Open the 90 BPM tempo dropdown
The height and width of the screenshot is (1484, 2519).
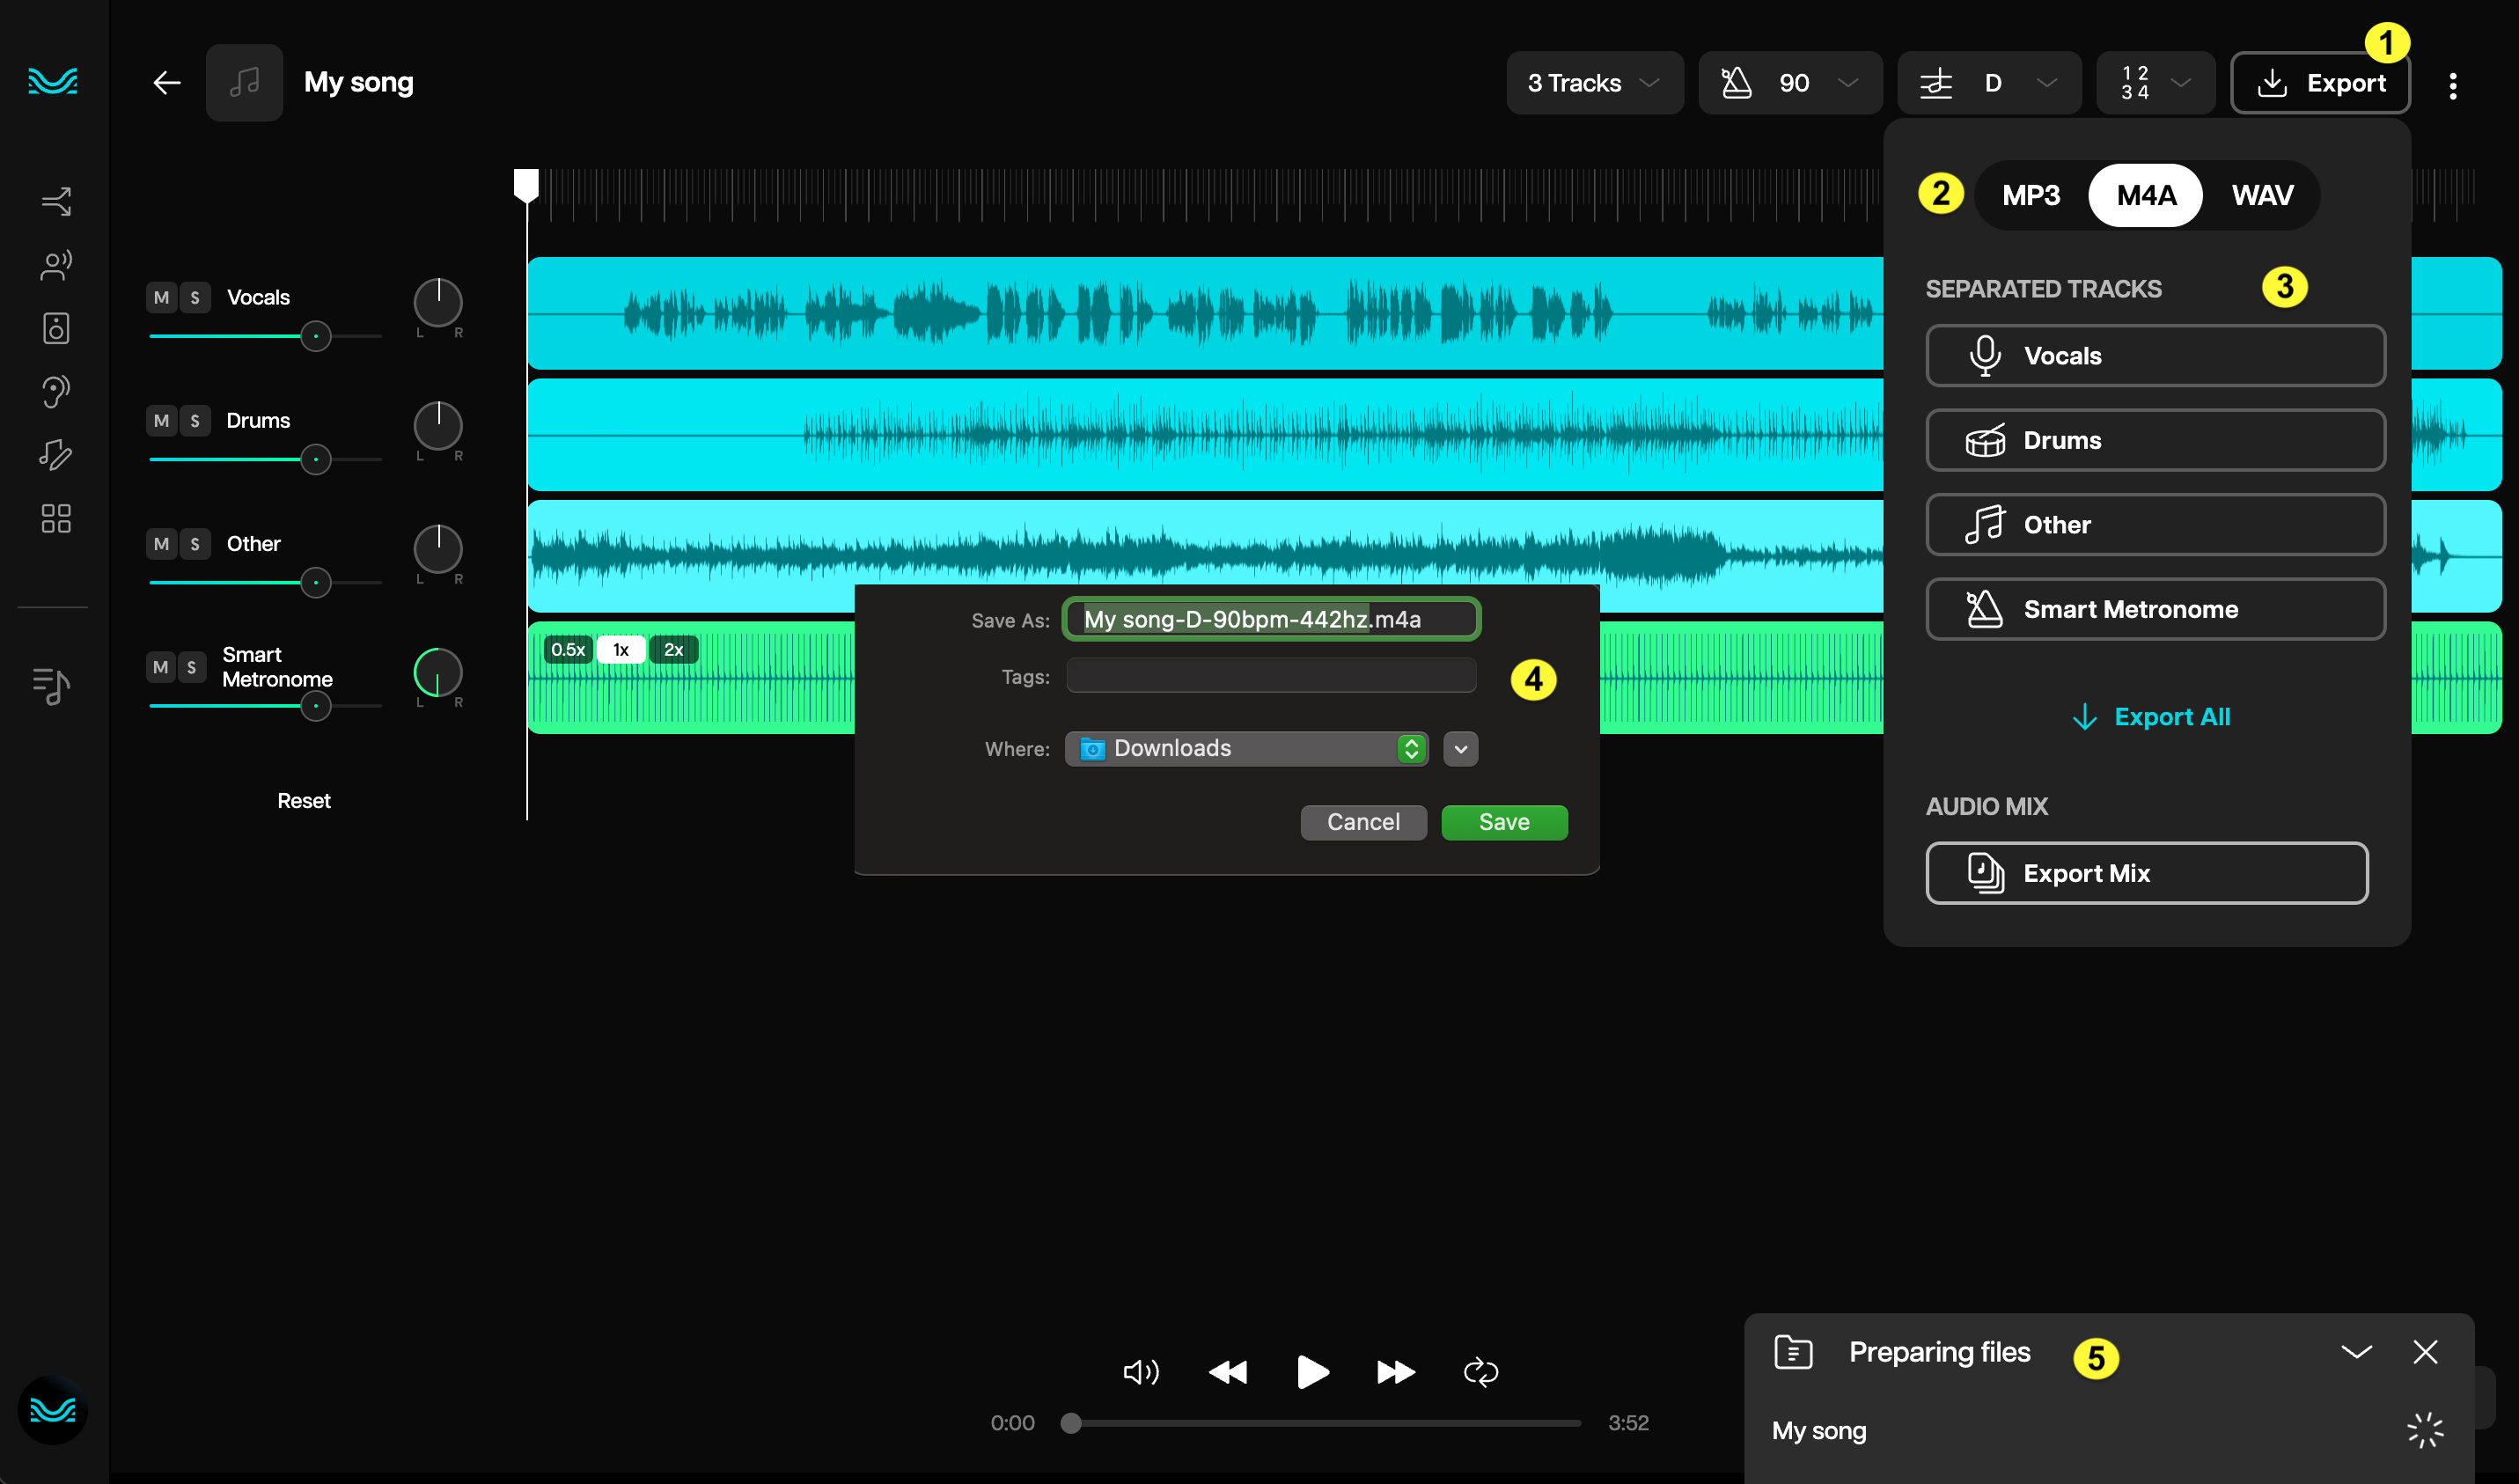[1790, 83]
